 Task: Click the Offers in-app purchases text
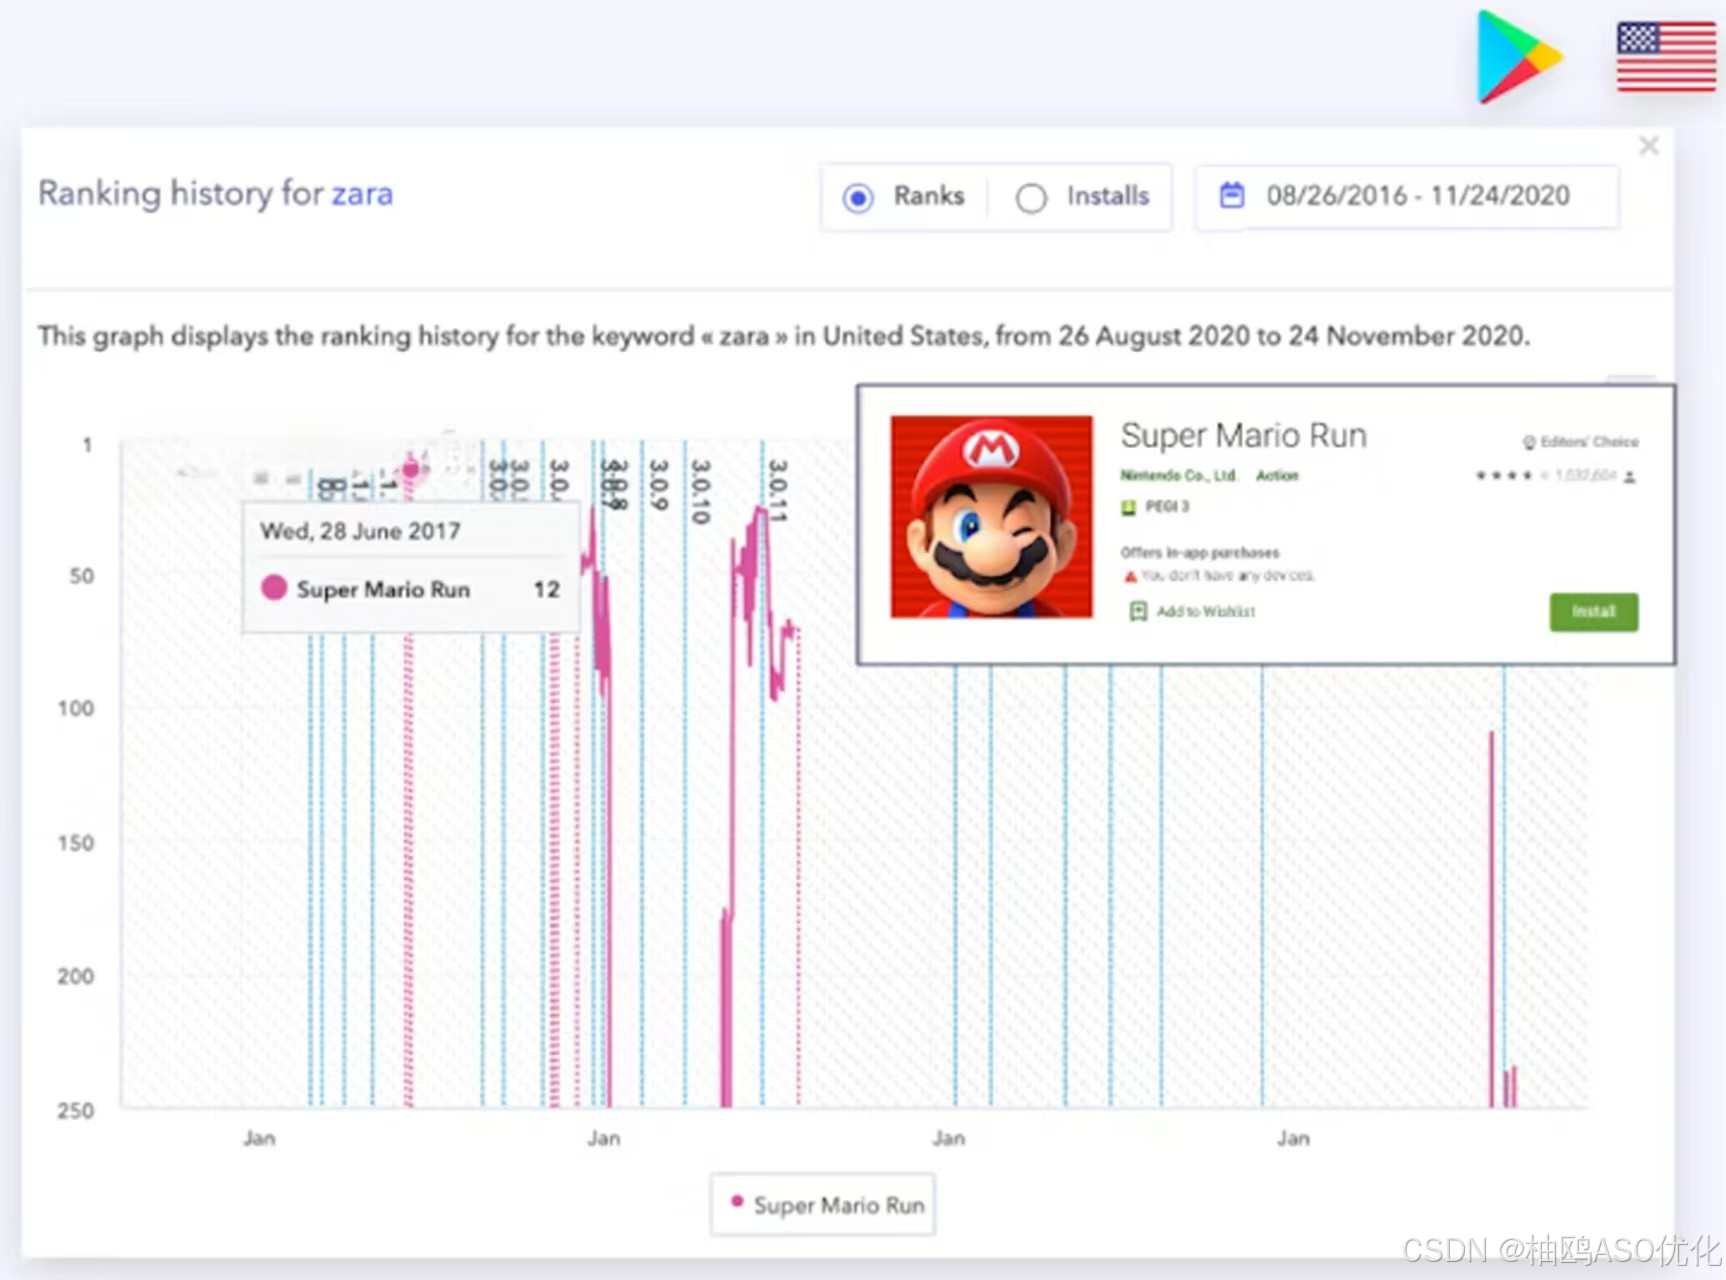(1200, 552)
